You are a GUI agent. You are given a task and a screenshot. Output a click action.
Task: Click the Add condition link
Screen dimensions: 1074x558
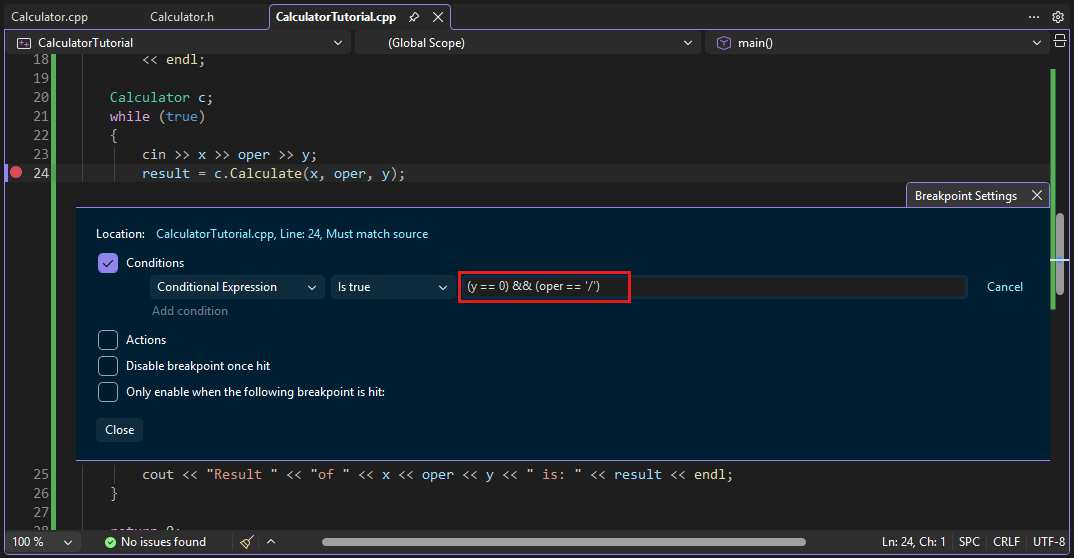pos(190,311)
